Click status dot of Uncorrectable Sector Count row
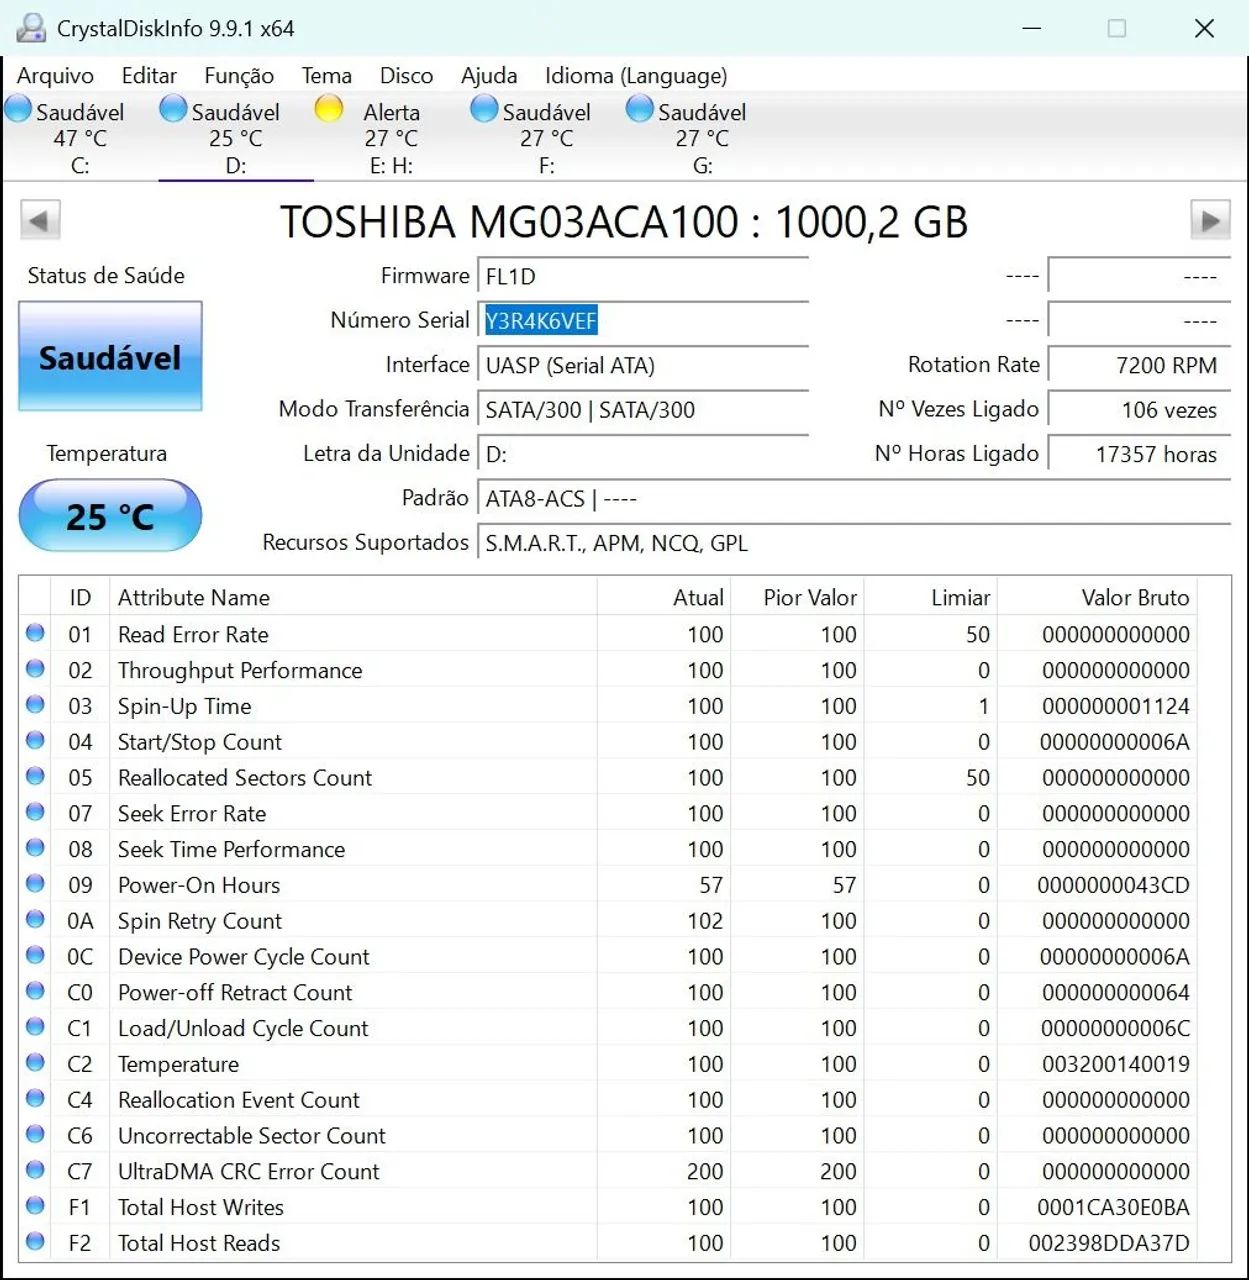1249x1280 pixels. 35,1134
